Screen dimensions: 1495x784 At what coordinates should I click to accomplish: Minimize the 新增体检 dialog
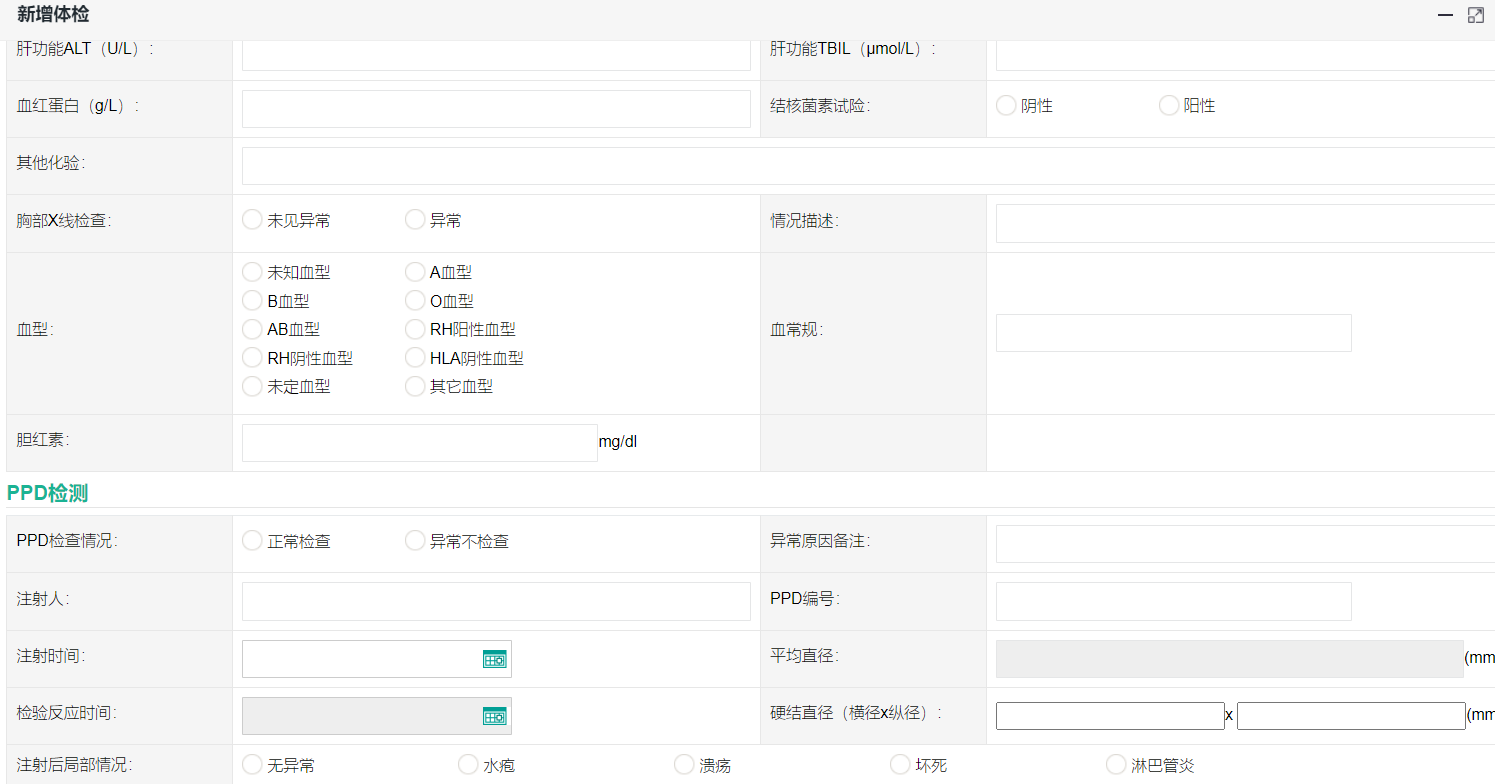click(x=1445, y=15)
